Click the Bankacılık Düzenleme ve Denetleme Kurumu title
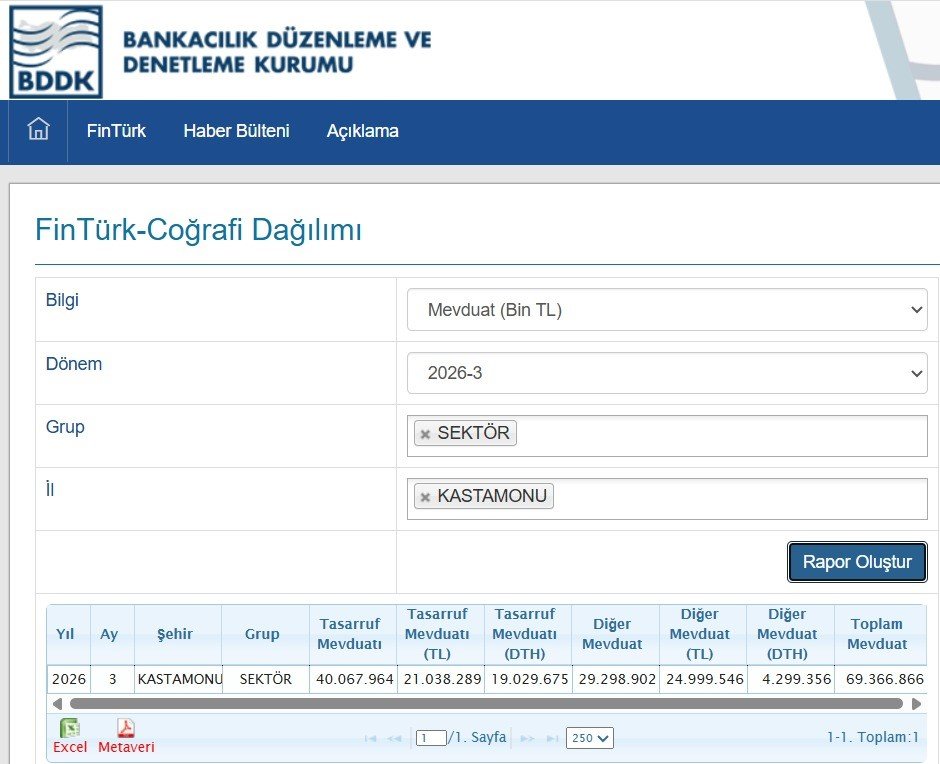The image size is (940, 764). [x=277, y=52]
